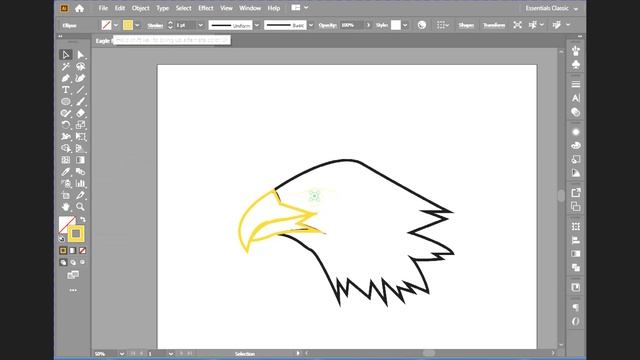This screenshot has height=360, width=640.
Task: Select the Pen tool
Action: point(65,78)
